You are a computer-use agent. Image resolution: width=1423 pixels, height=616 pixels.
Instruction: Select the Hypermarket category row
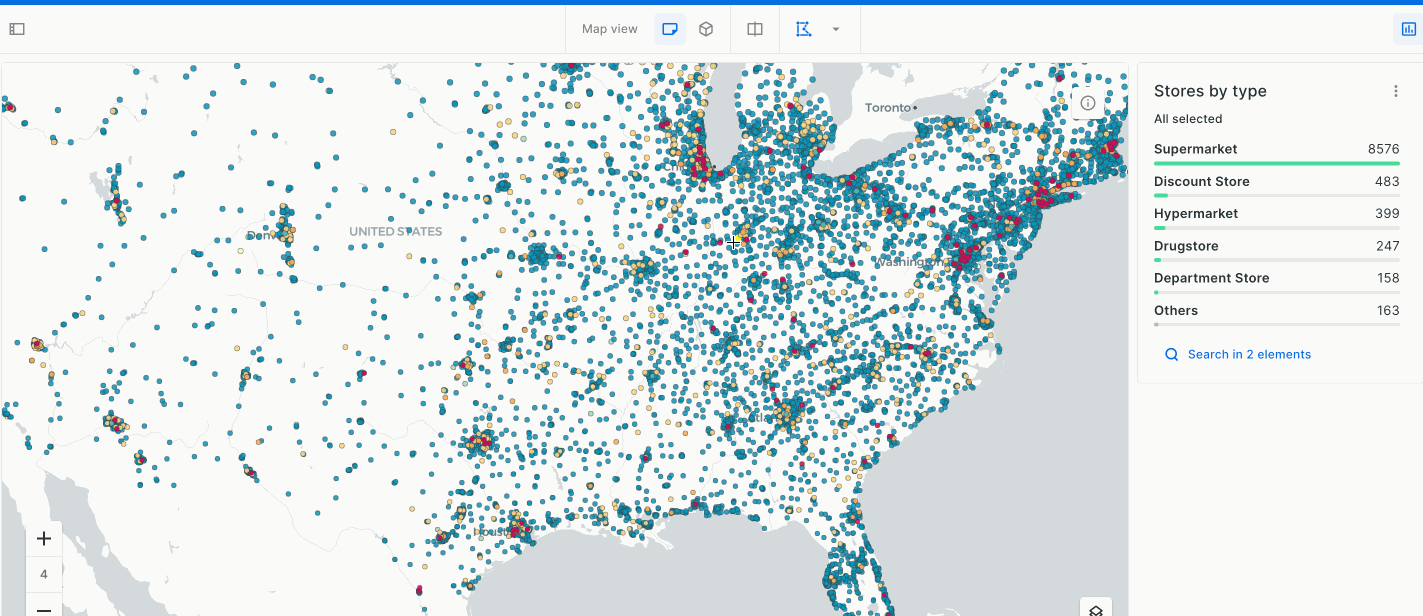(1196, 213)
